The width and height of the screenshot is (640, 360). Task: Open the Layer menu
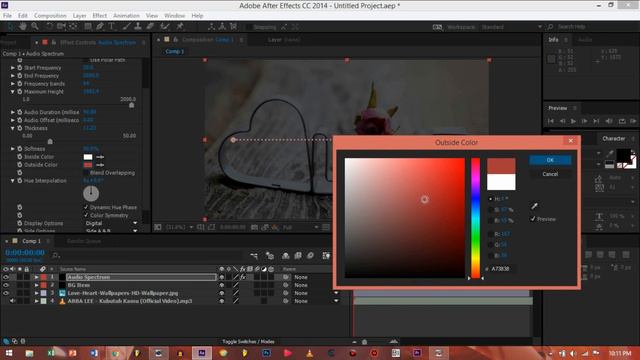(79, 16)
